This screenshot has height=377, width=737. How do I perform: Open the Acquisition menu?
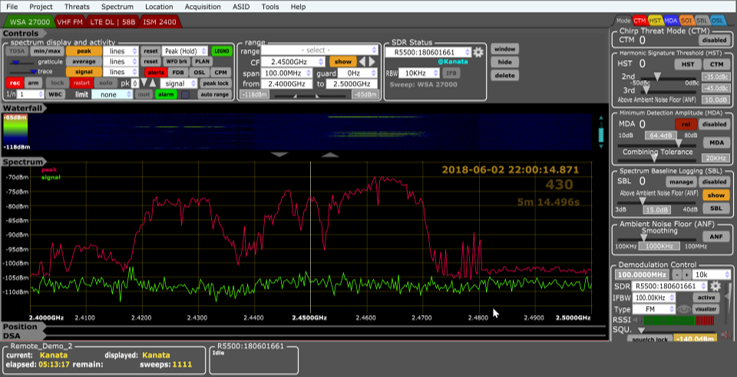203,7
